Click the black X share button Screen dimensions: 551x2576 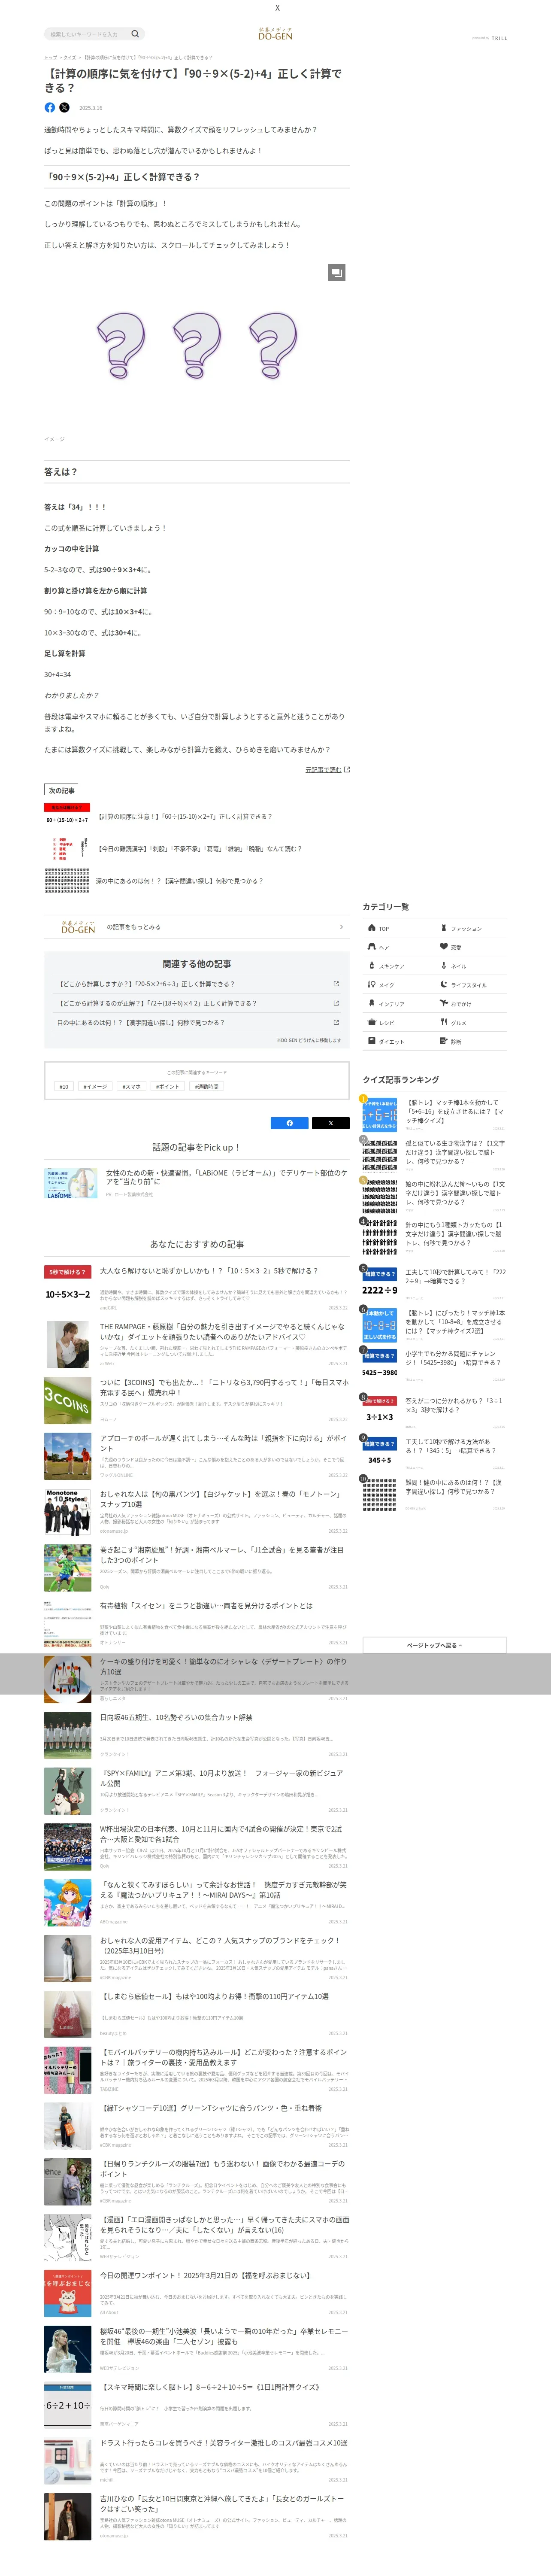click(331, 1123)
